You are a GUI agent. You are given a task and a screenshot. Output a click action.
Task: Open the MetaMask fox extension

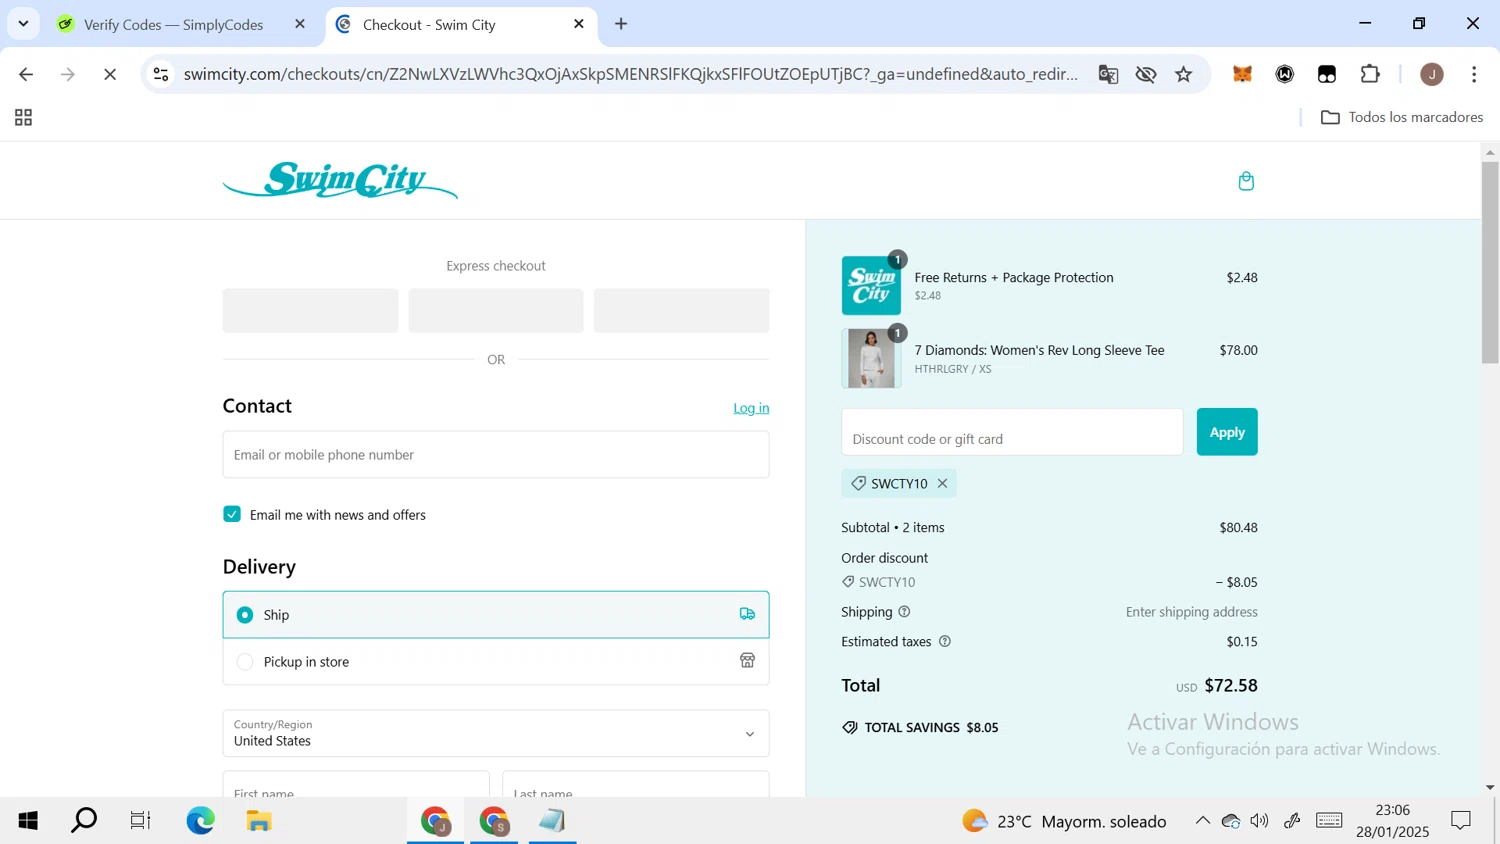1242,74
